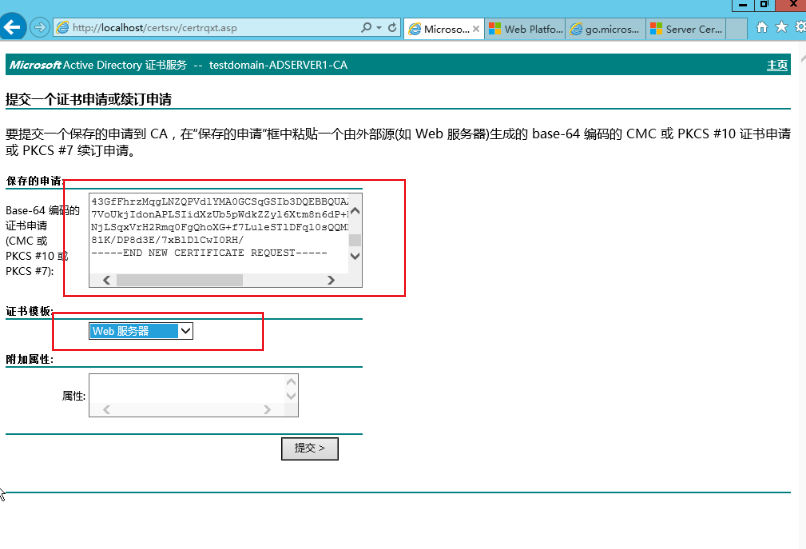
Task: Minimize the browser window
Action: (x=743, y=5)
